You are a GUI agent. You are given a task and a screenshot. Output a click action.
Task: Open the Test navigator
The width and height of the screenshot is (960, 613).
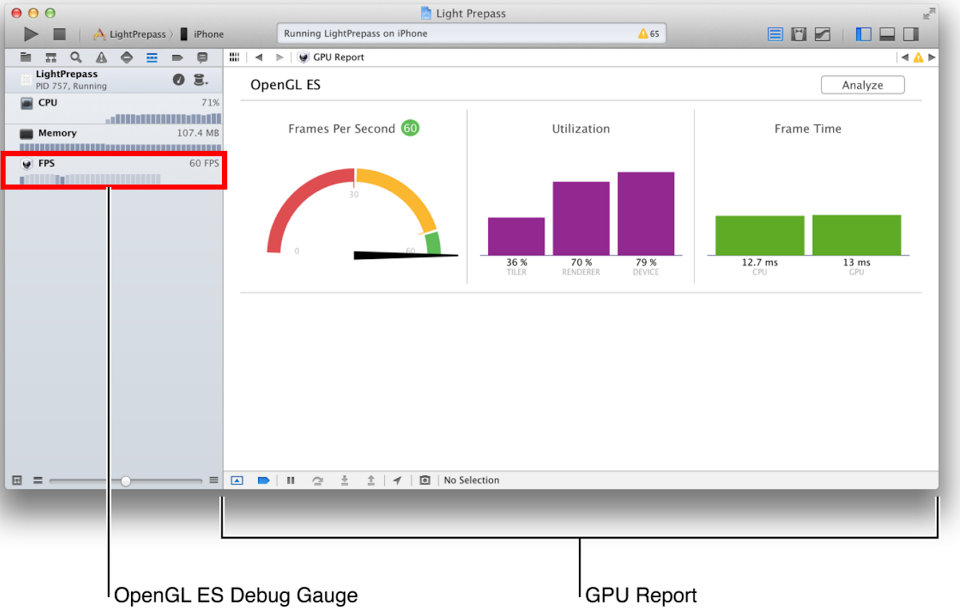(x=127, y=58)
